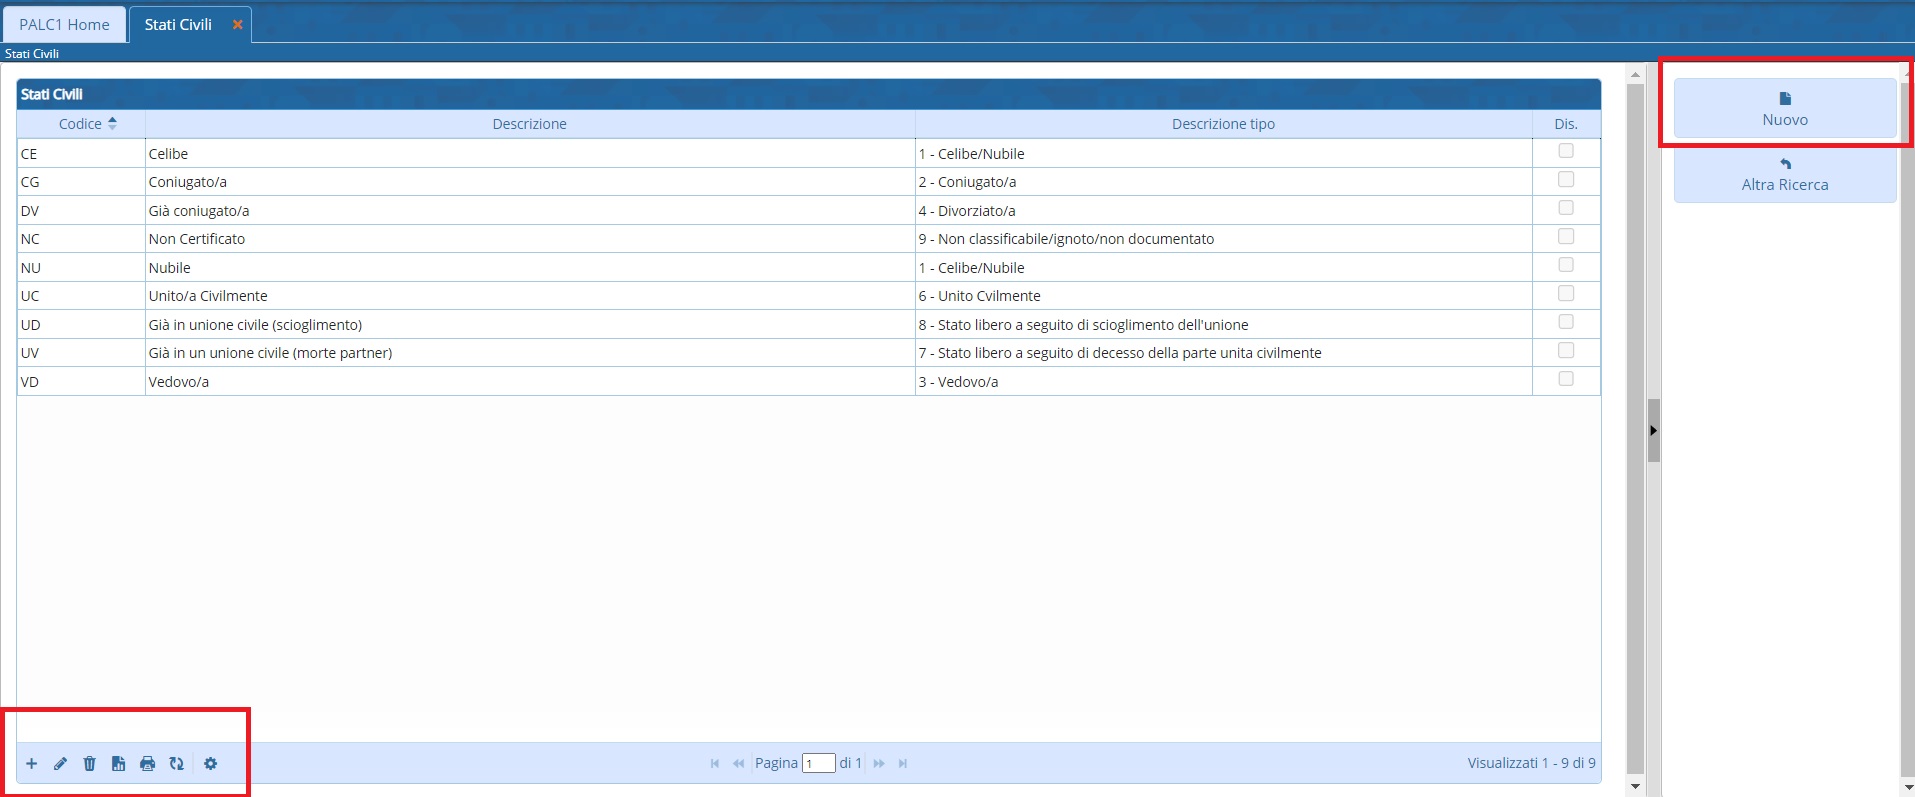Image resolution: width=1915 pixels, height=797 pixels.
Task: Click the export file icon in footer
Action: 118,764
